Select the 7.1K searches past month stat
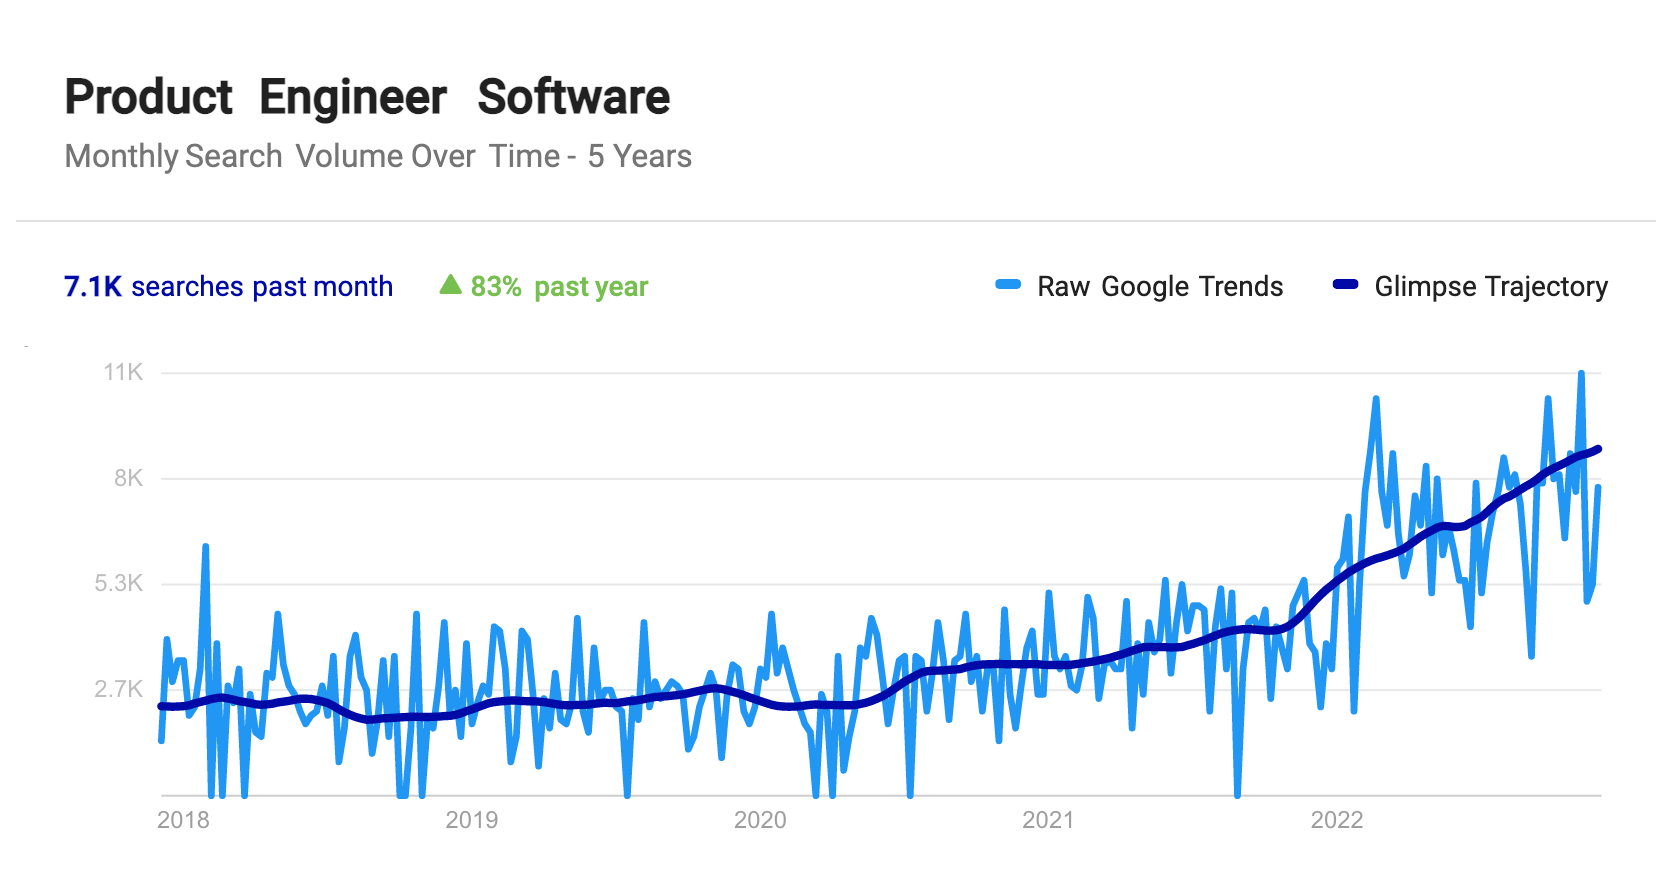Image resolution: width=1672 pixels, height=896 pixels. coord(228,287)
